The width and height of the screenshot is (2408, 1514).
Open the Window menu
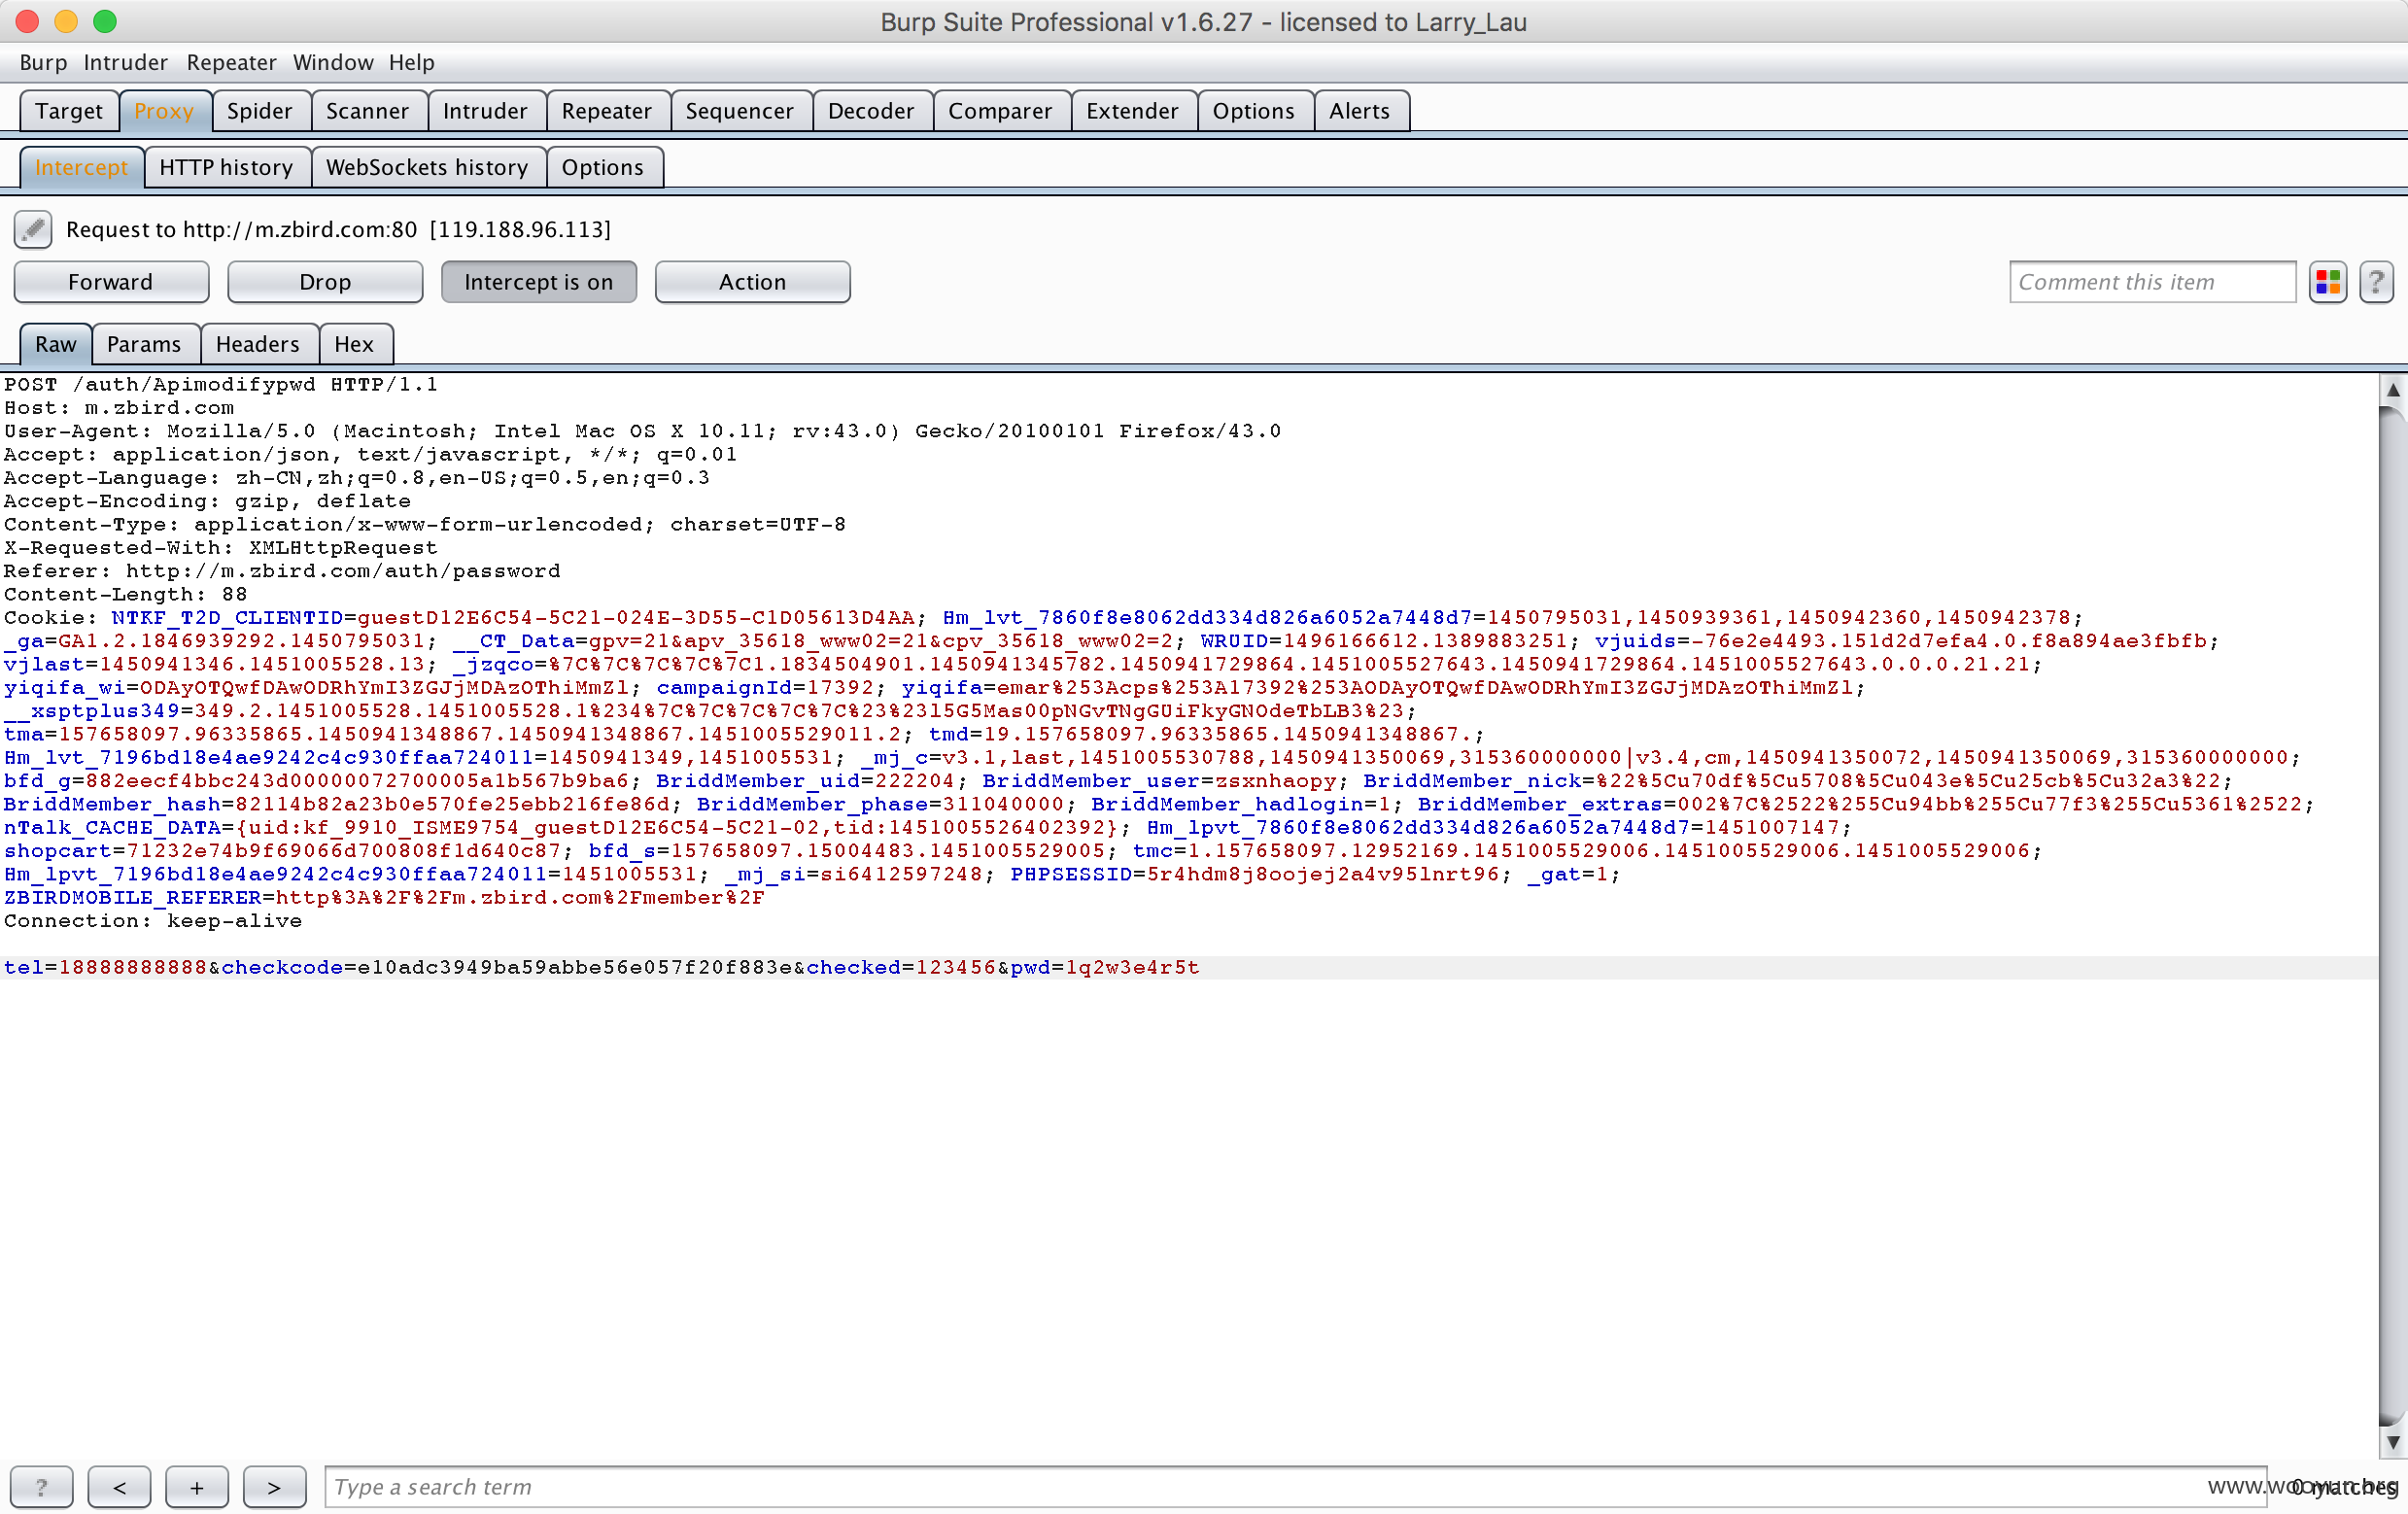point(333,62)
